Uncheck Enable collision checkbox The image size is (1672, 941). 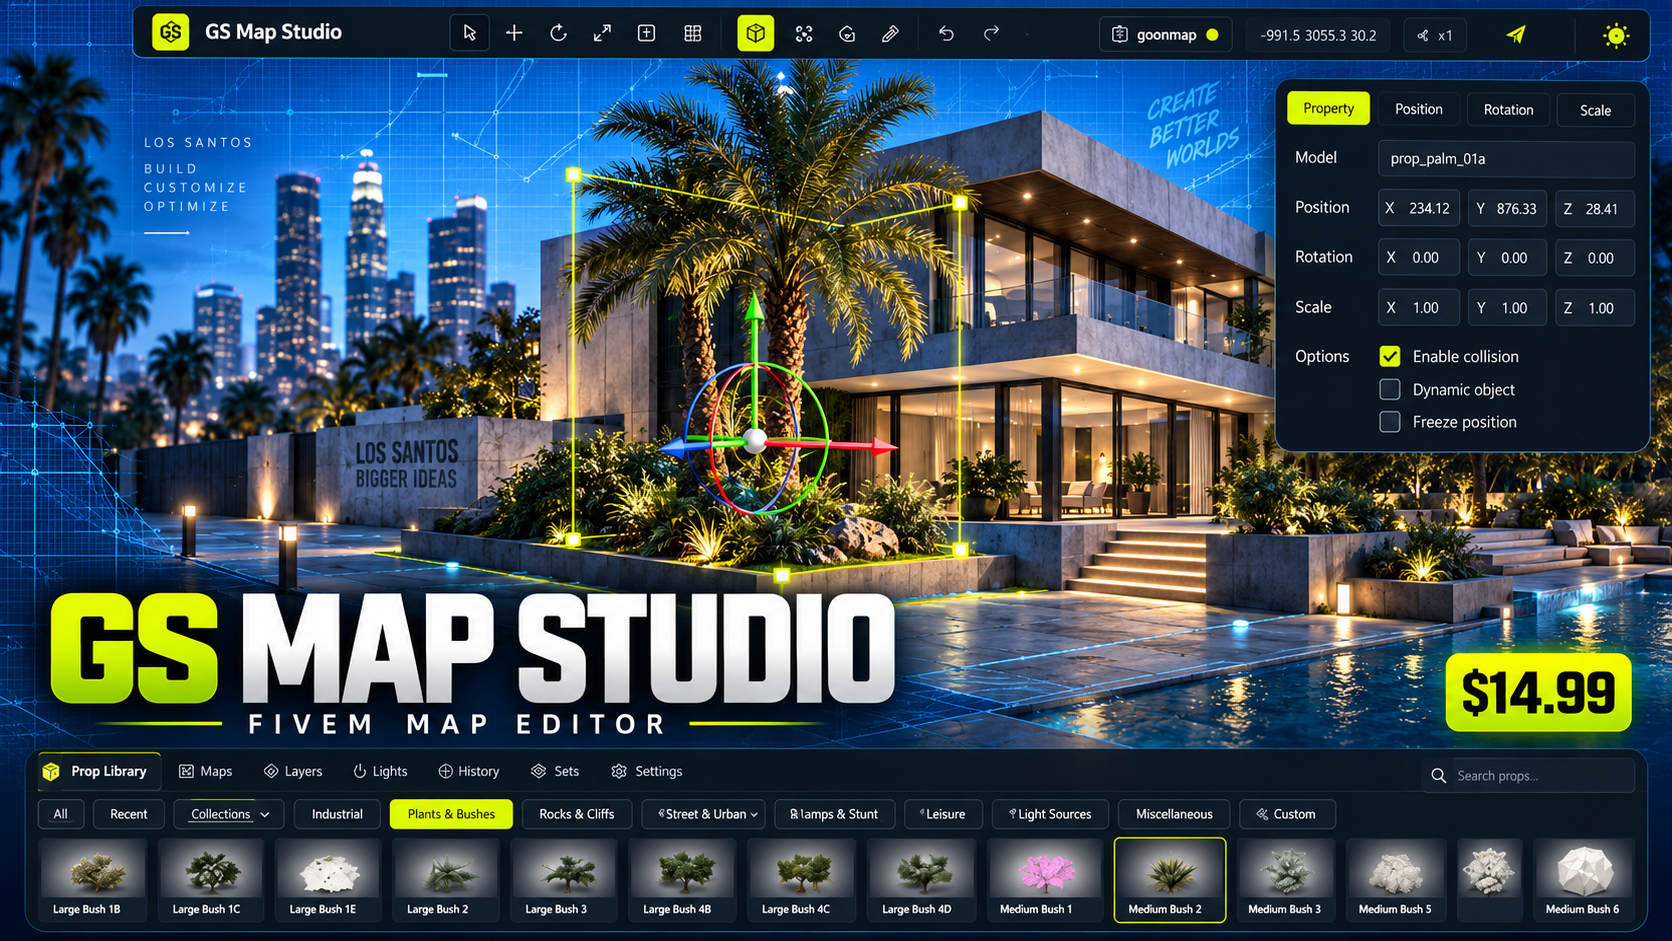pyautogui.click(x=1390, y=357)
